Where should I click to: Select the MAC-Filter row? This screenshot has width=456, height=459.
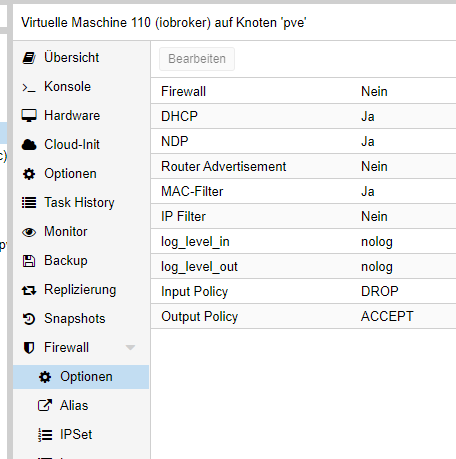[x=303, y=191]
